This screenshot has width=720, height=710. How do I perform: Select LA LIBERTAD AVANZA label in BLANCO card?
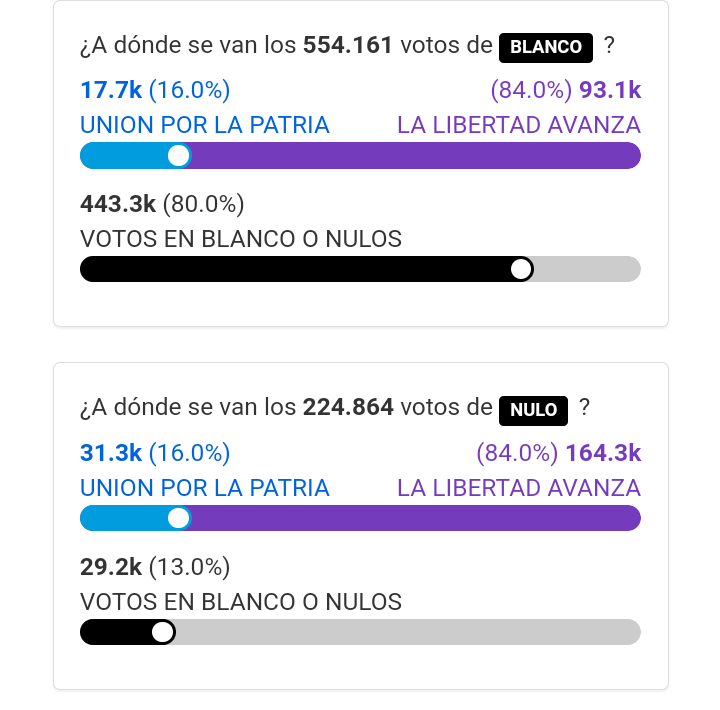(x=519, y=125)
